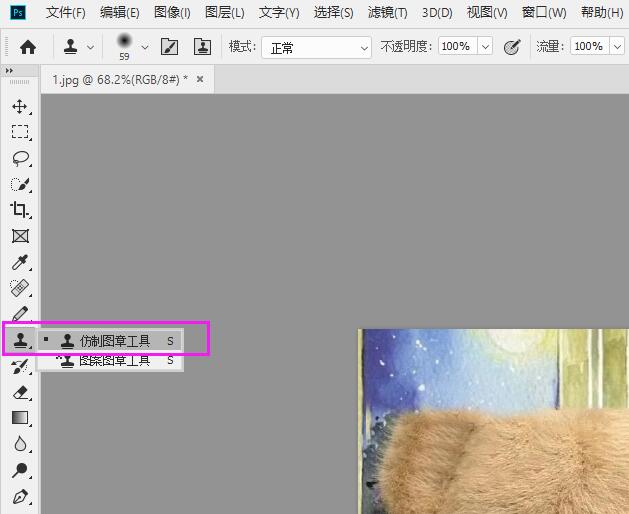Open the brush preset picker arrow
Viewport: 629px width, 514px height.
145,47
